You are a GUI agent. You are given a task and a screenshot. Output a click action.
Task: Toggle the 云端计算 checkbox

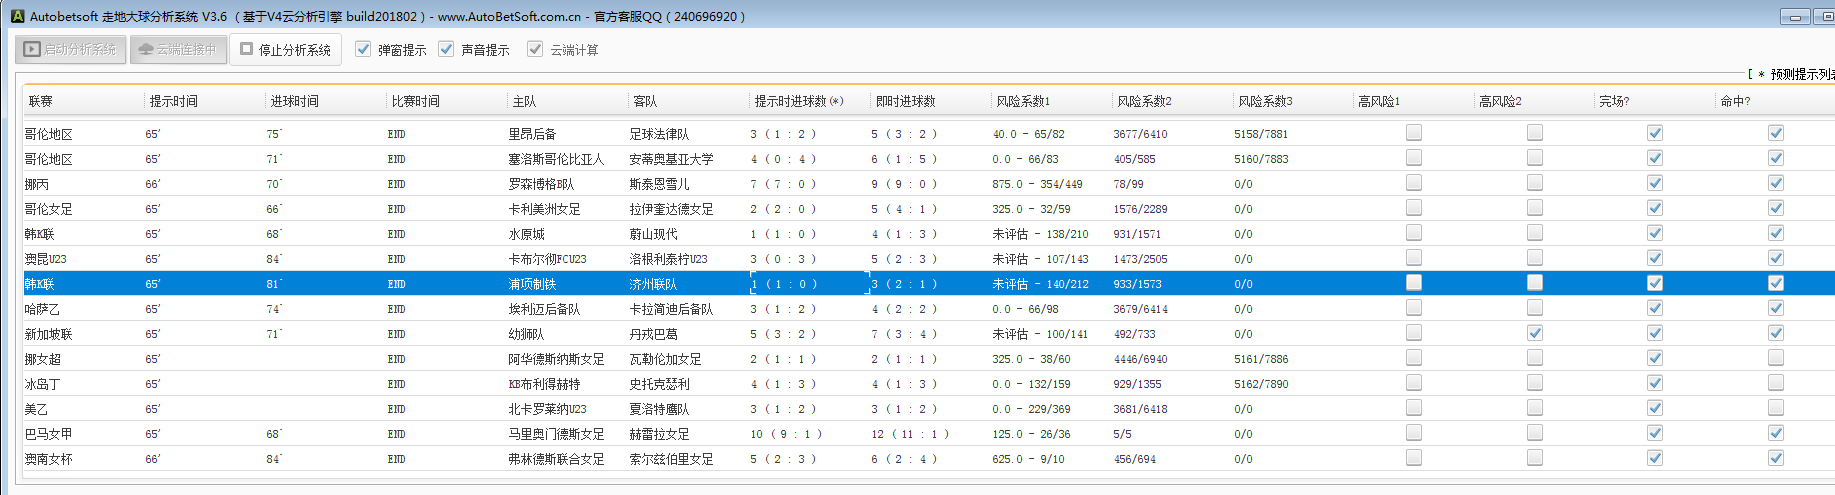click(535, 49)
